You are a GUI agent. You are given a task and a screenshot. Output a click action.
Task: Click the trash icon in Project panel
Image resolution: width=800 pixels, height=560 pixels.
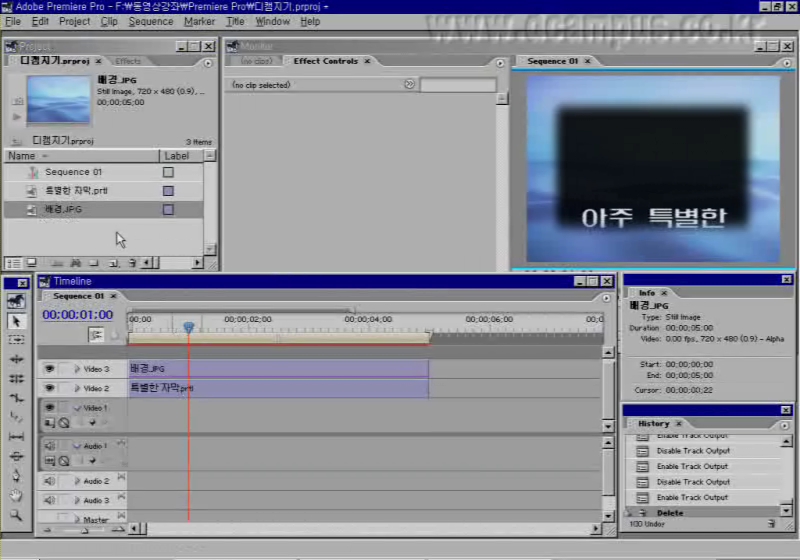coord(132,263)
